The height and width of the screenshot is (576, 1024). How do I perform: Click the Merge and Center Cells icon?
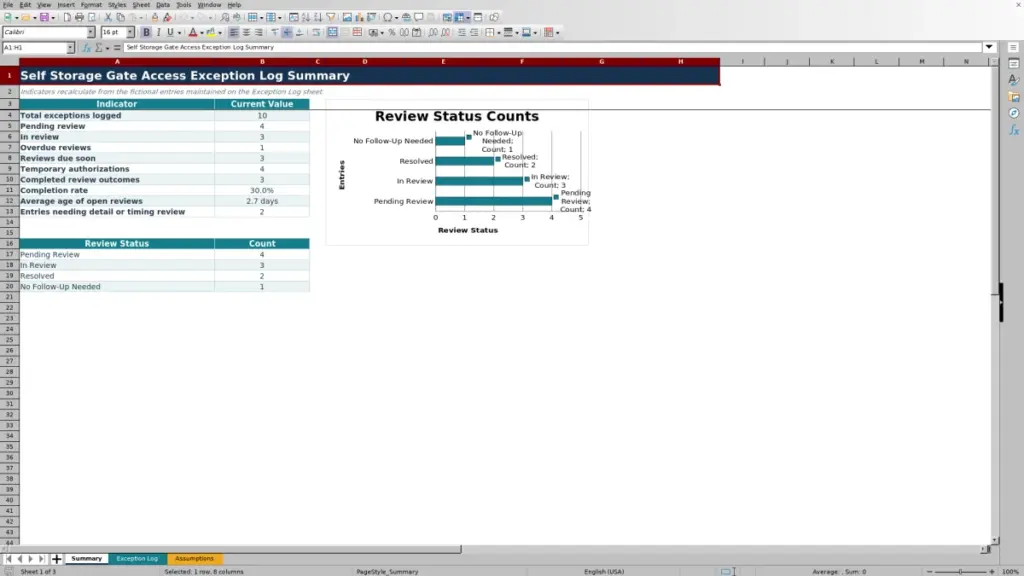(332, 33)
